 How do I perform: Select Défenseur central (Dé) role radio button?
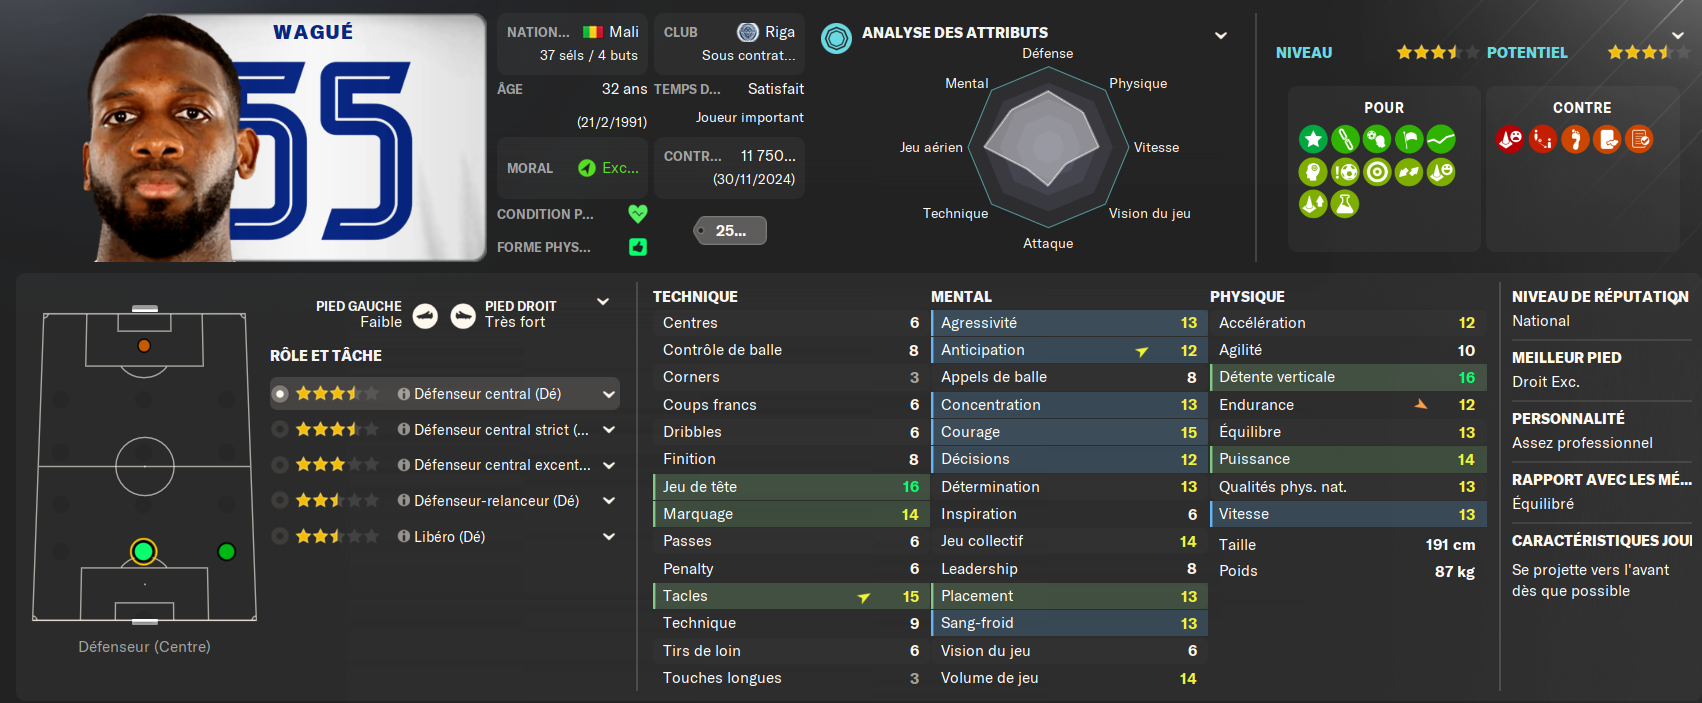point(281,394)
